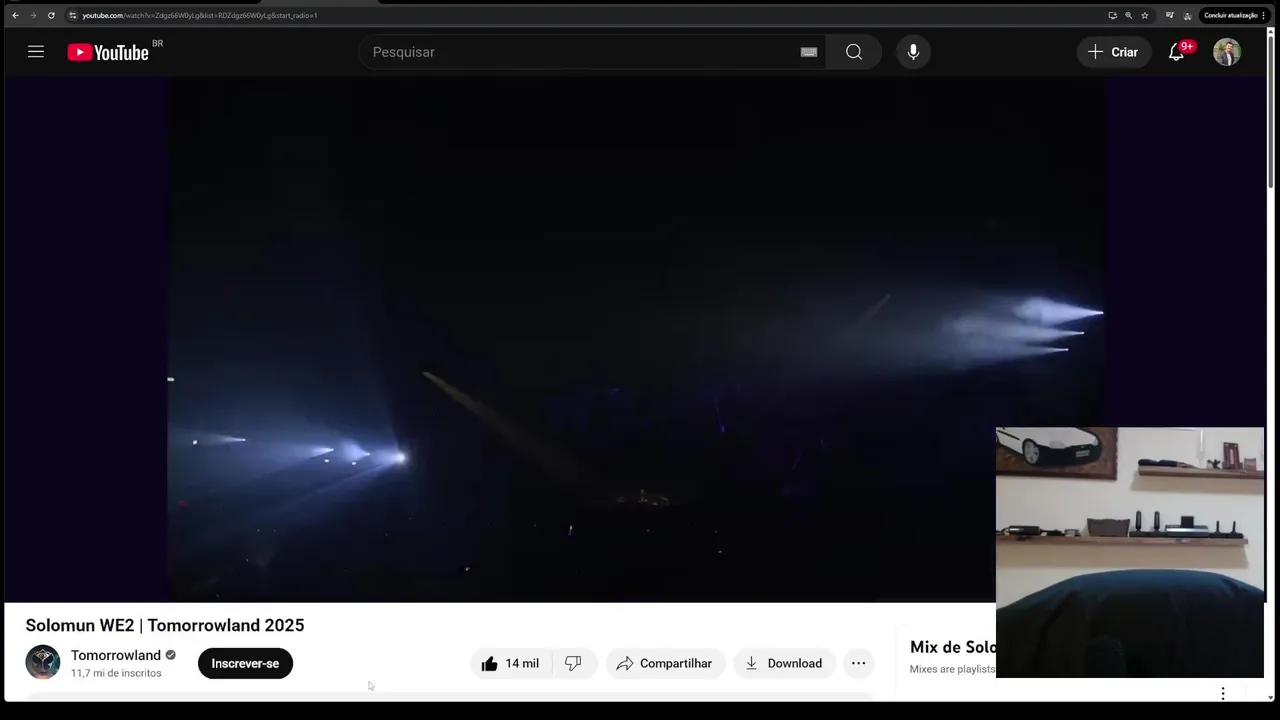Open the on-screen keyboard icon in search box
The image size is (1280, 720).
(809, 52)
